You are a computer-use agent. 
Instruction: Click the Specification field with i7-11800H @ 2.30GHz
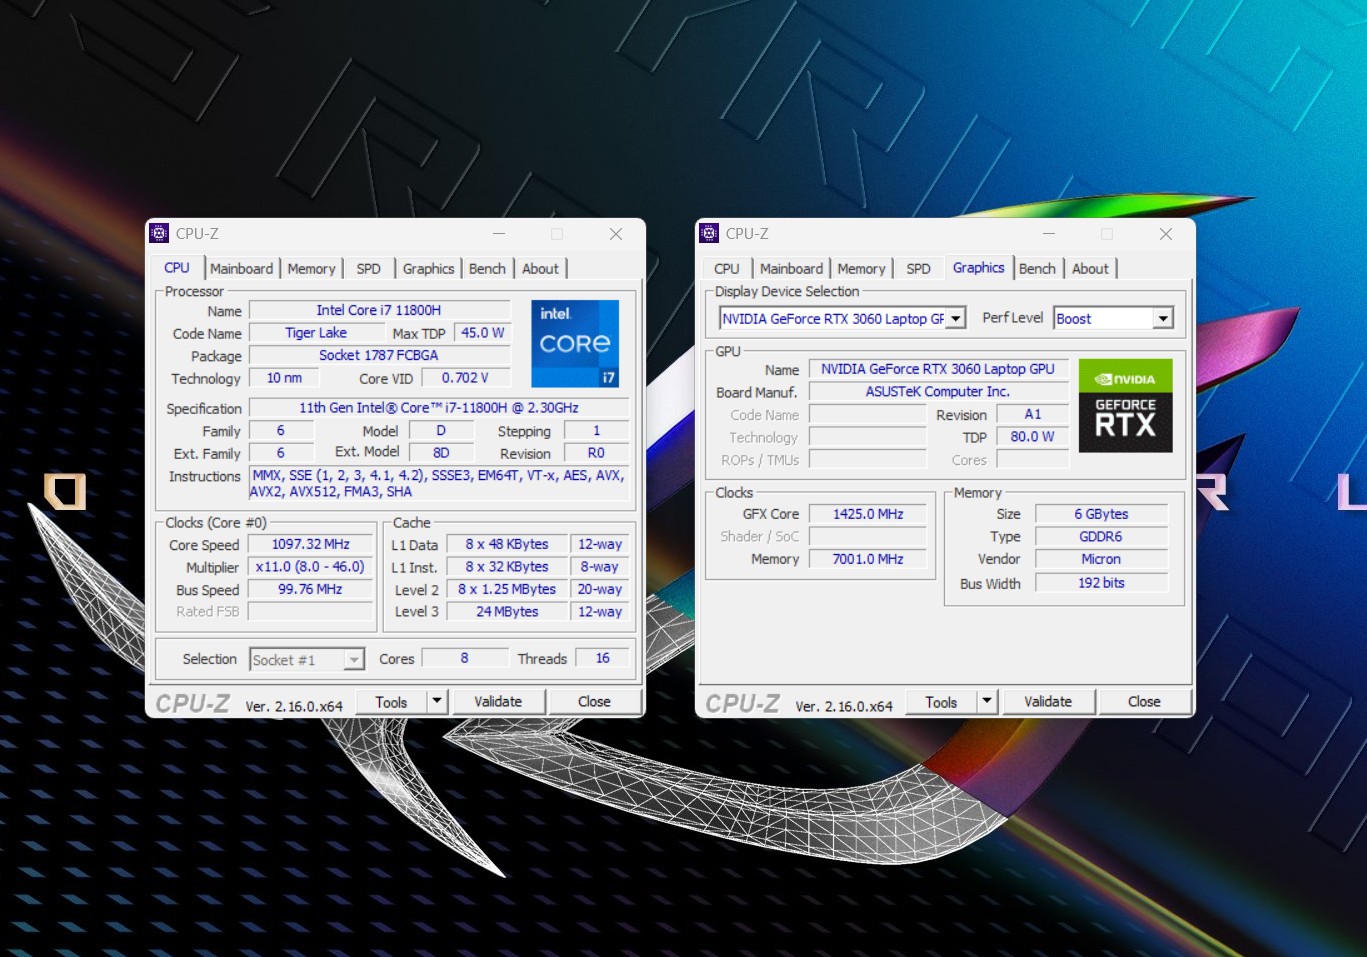(439, 408)
